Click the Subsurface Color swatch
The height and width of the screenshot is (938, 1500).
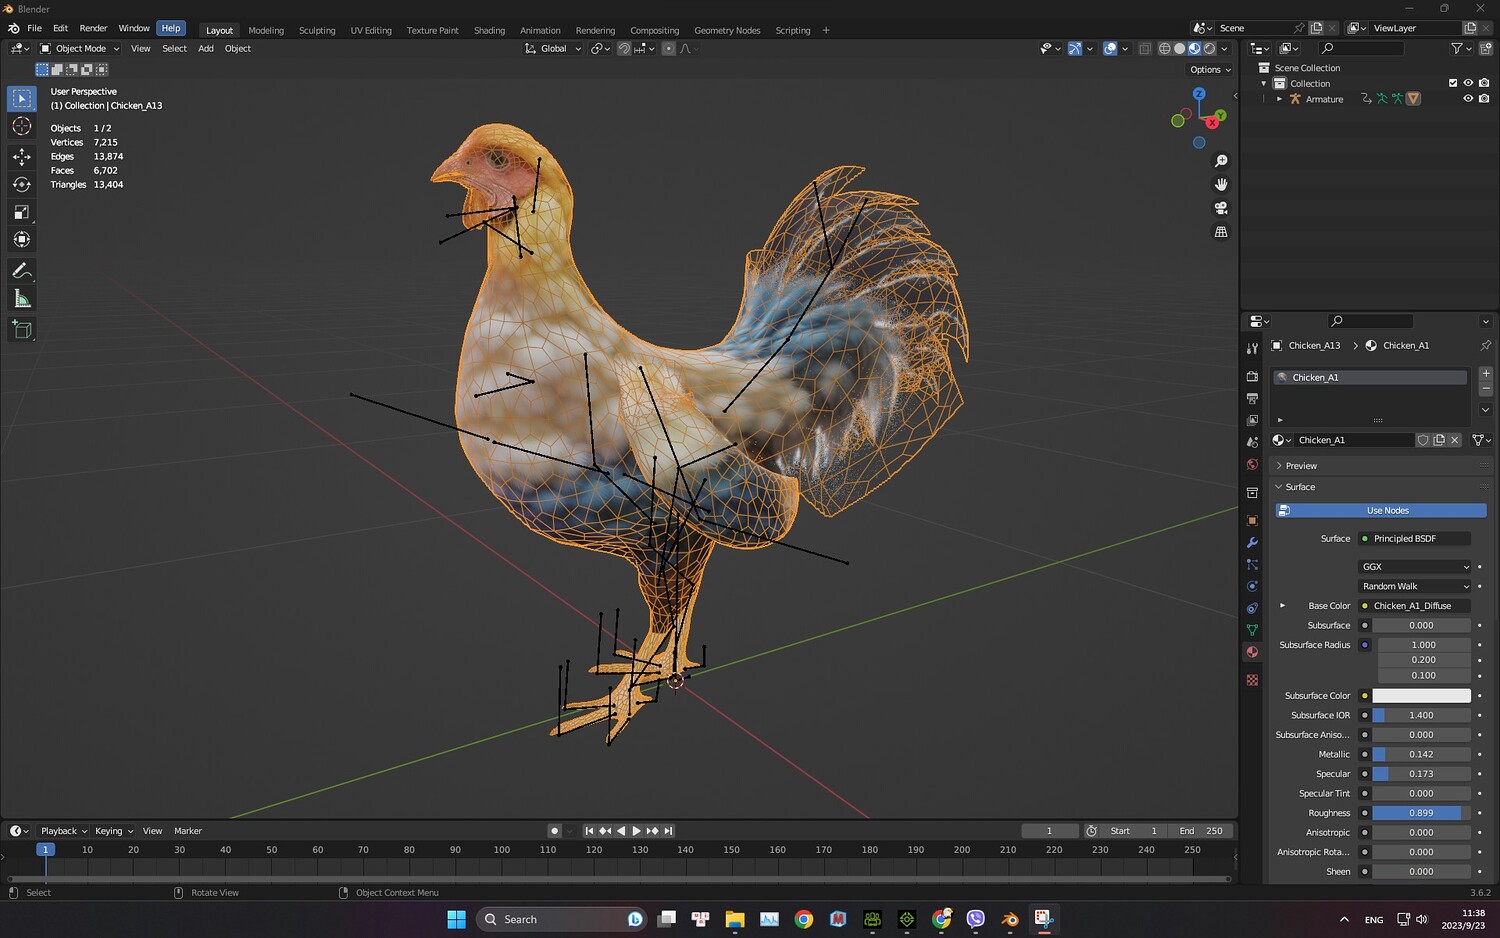[1421, 696]
